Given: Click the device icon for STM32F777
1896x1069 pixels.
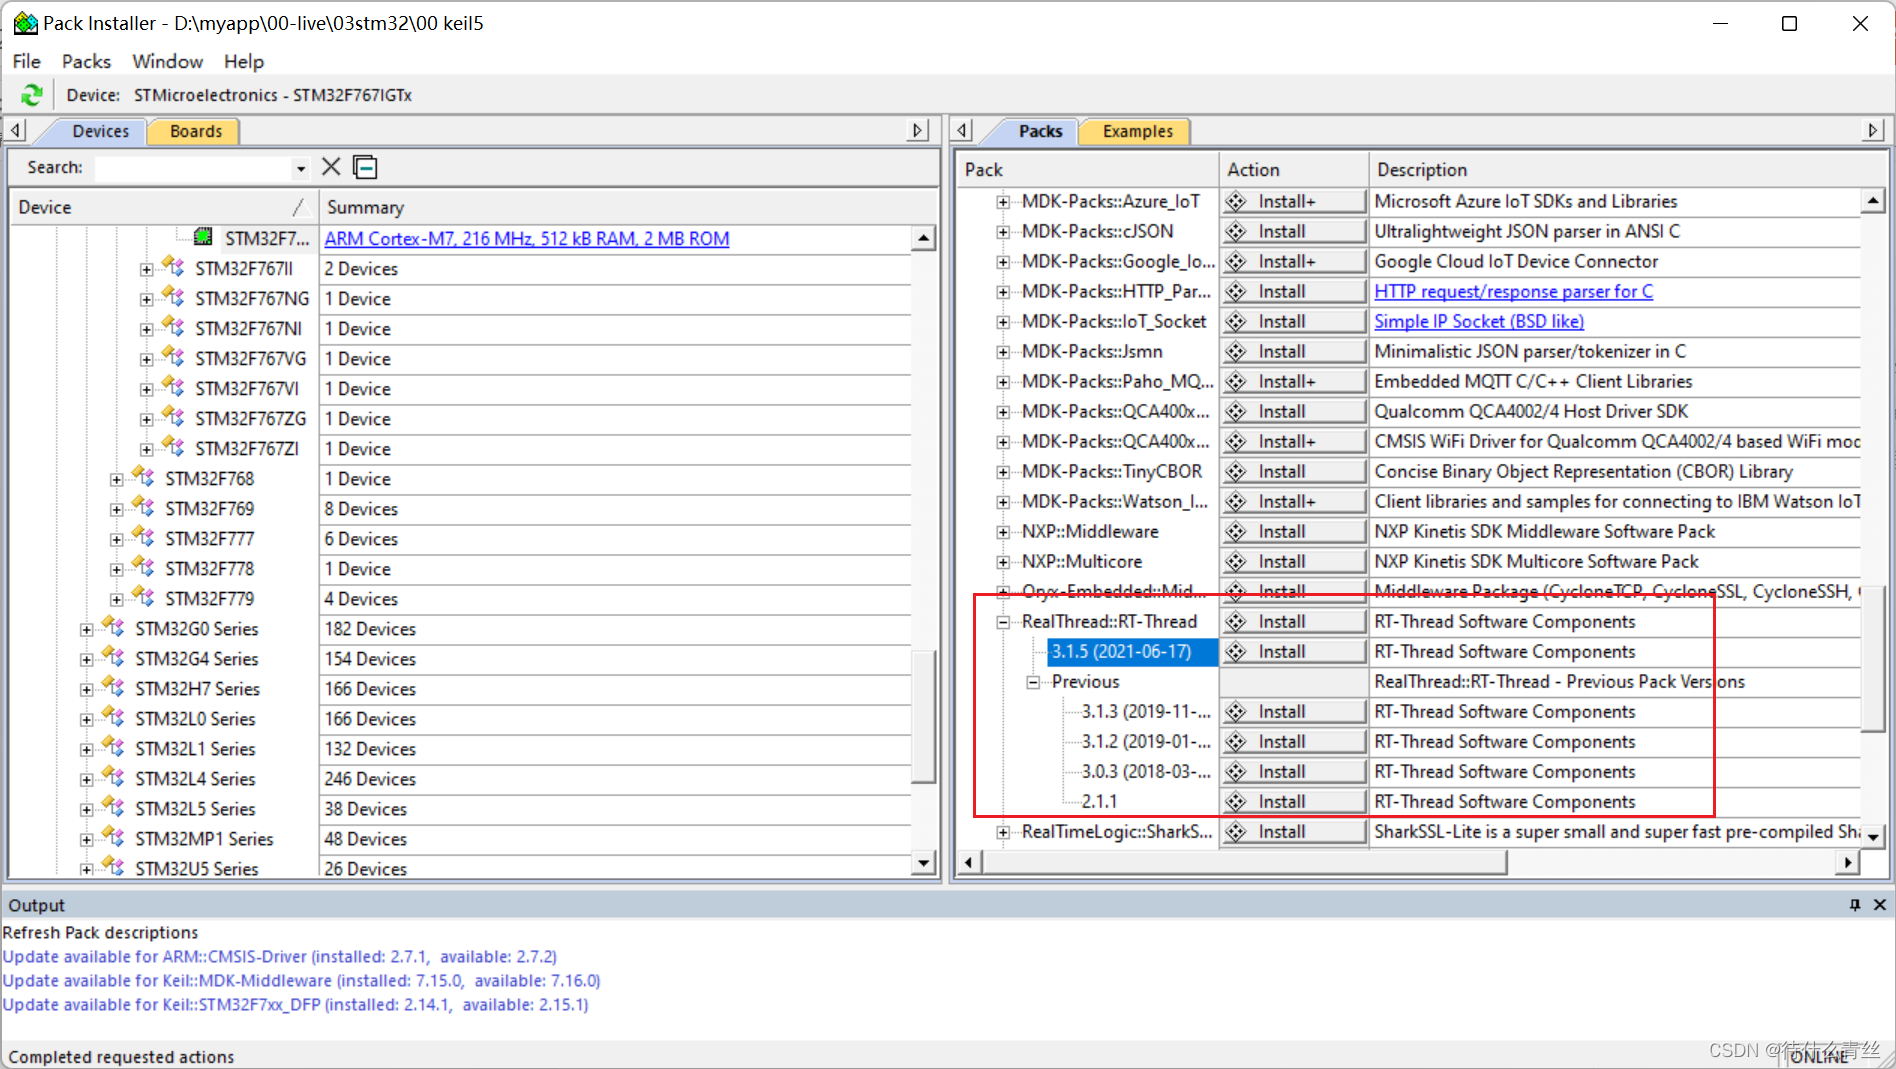Looking at the screenshot, I should tap(144, 537).
